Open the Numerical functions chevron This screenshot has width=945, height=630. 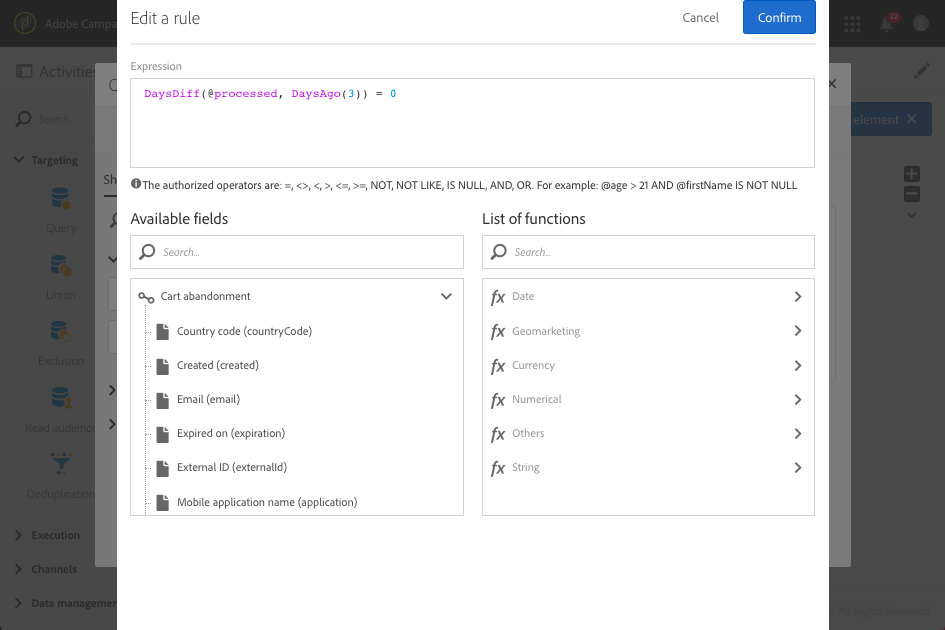coord(797,399)
